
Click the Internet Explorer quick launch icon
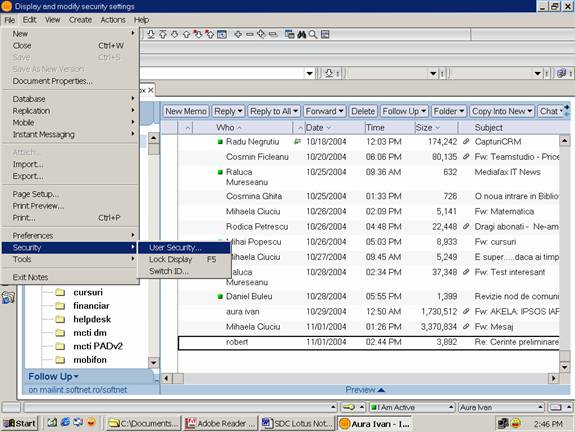pyautogui.click(x=65, y=423)
